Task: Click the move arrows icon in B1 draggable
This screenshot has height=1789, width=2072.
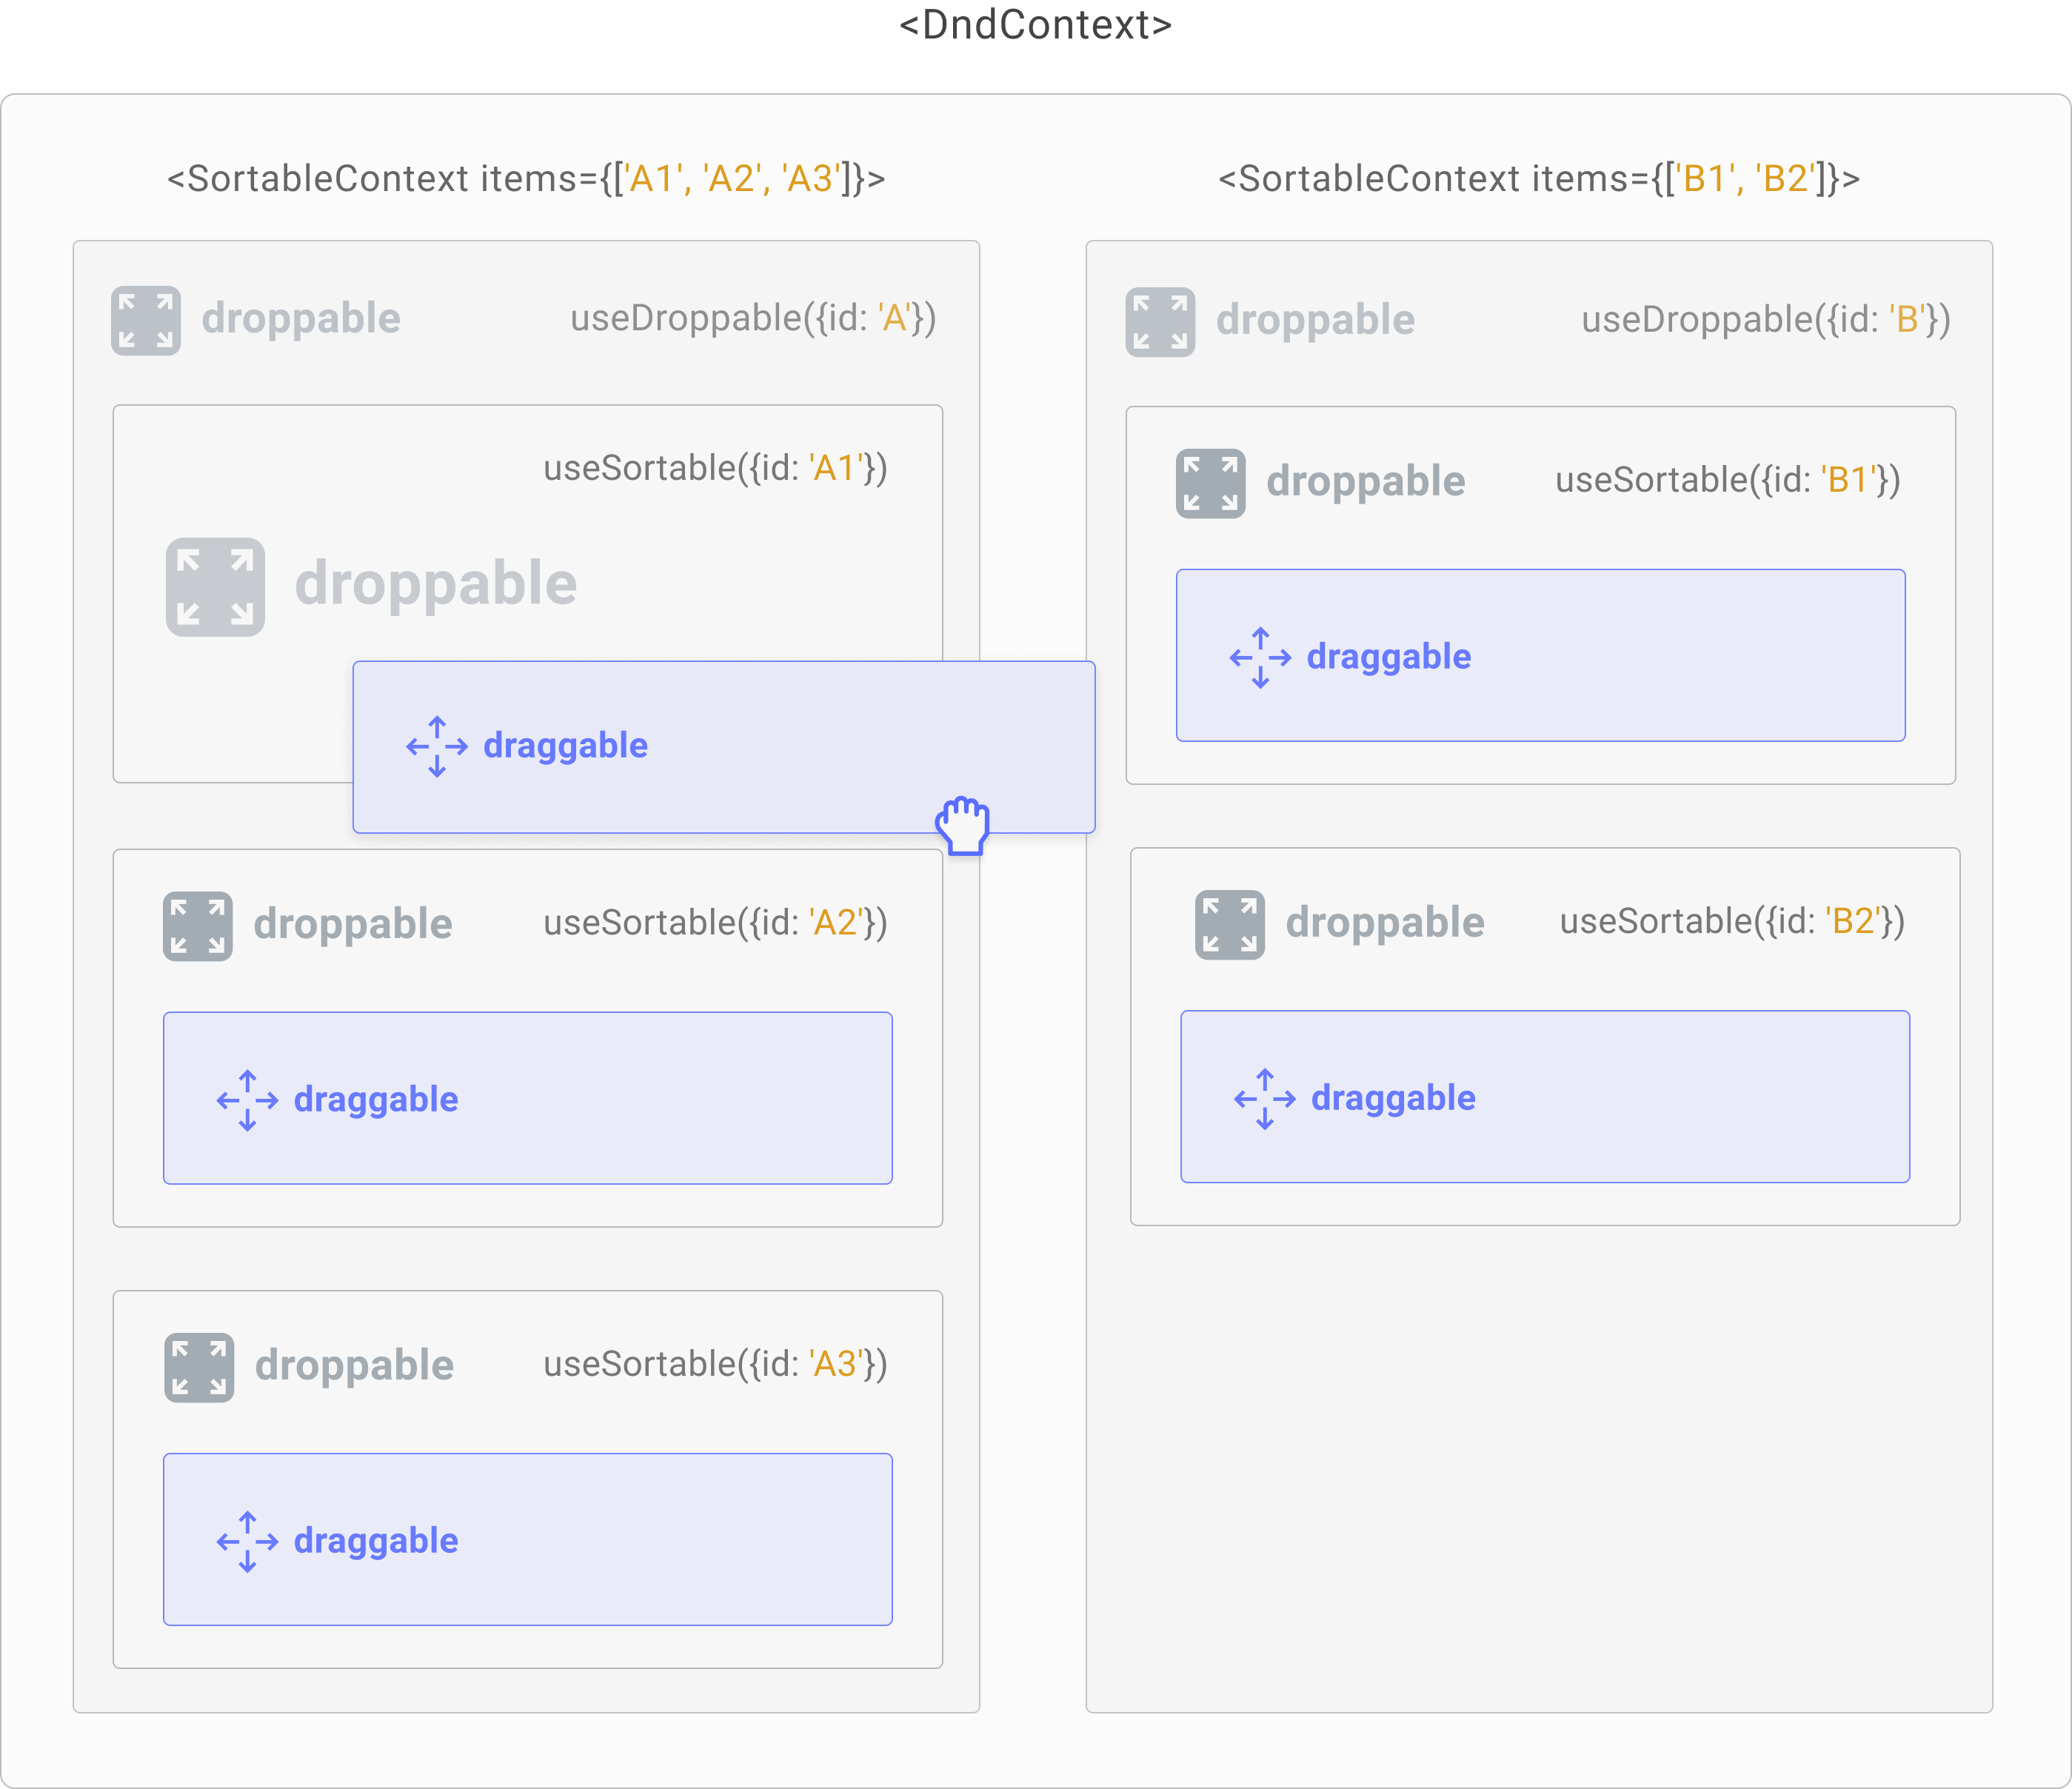Action: (x=1261, y=657)
